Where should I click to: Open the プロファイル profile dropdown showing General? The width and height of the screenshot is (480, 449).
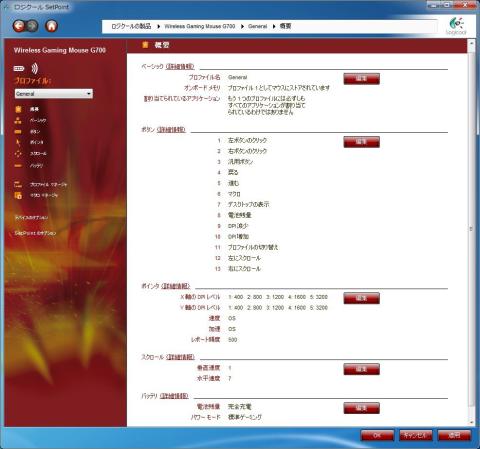(x=54, y=94)
